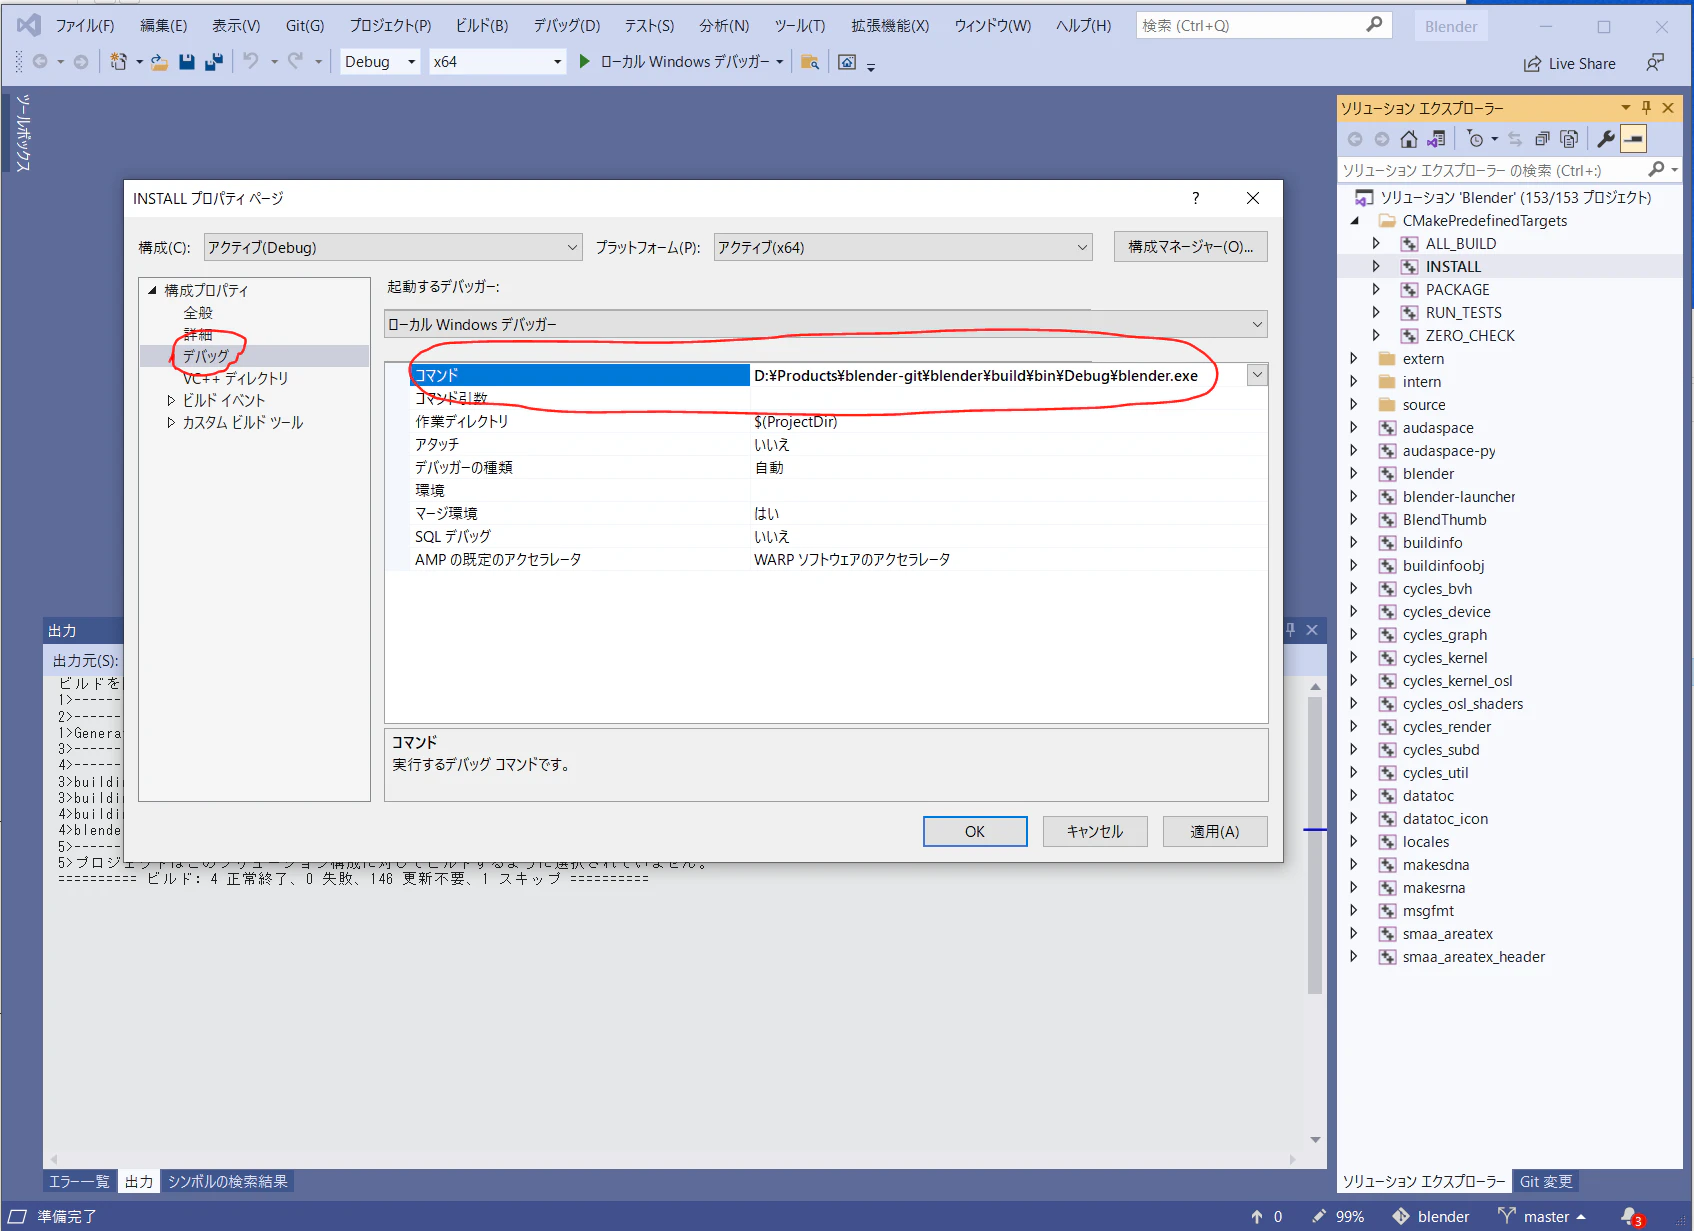Click the notifications bell in status bar
The height and width of the screenshot is (1231, 1694).
click(x=1632, y=1217)
